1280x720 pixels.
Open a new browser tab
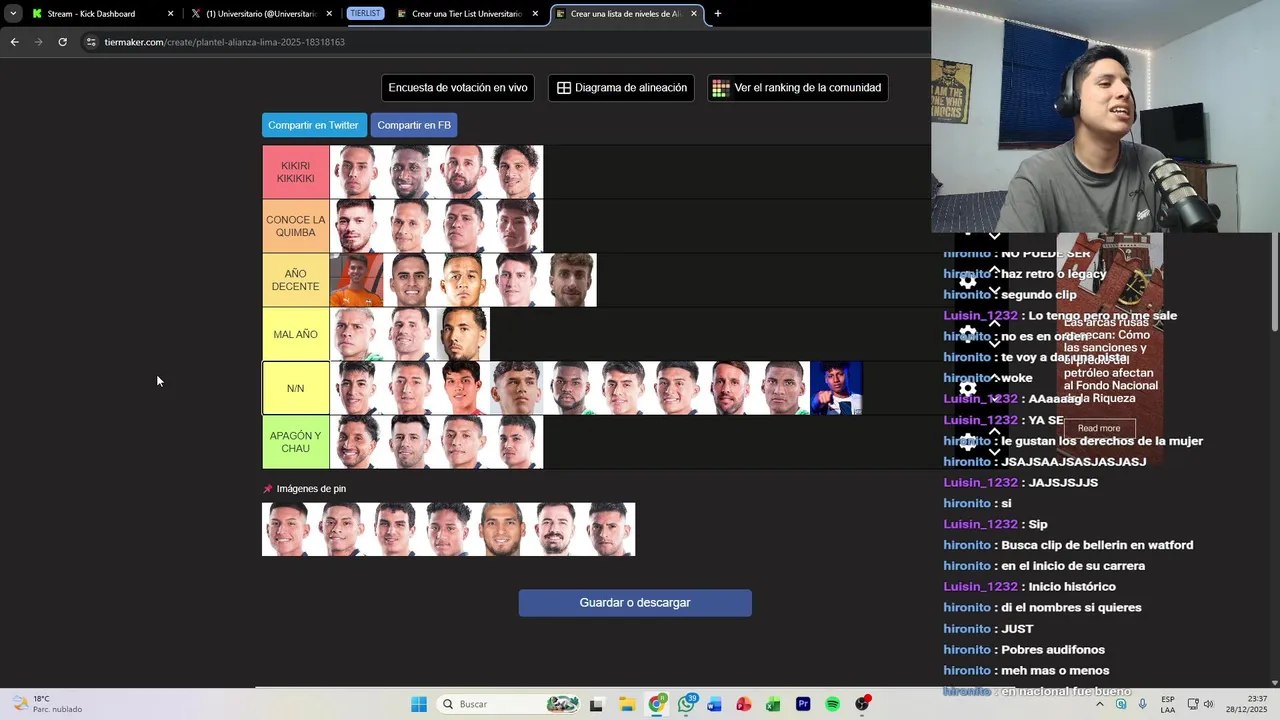[x=717, y=14]
